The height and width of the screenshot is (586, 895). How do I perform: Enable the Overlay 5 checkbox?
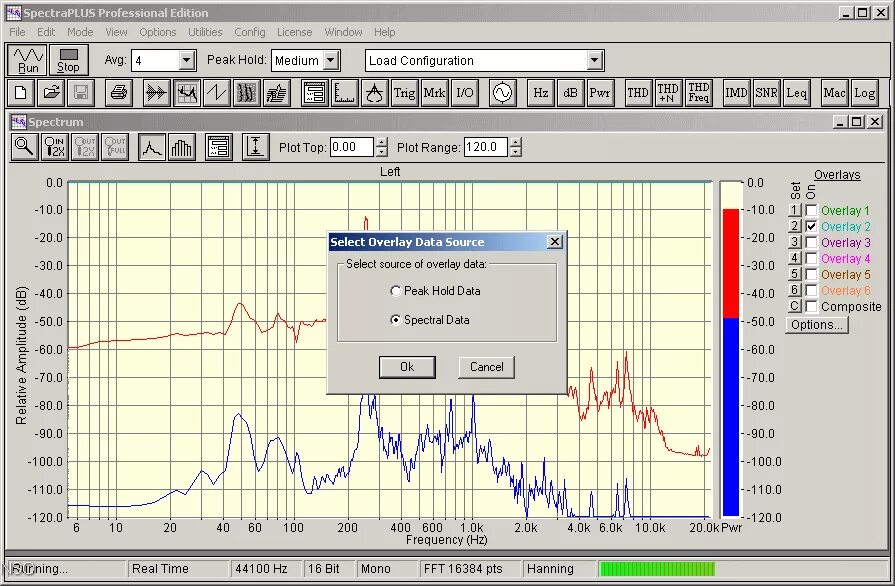pyautogui.click(x=812, y=274)
